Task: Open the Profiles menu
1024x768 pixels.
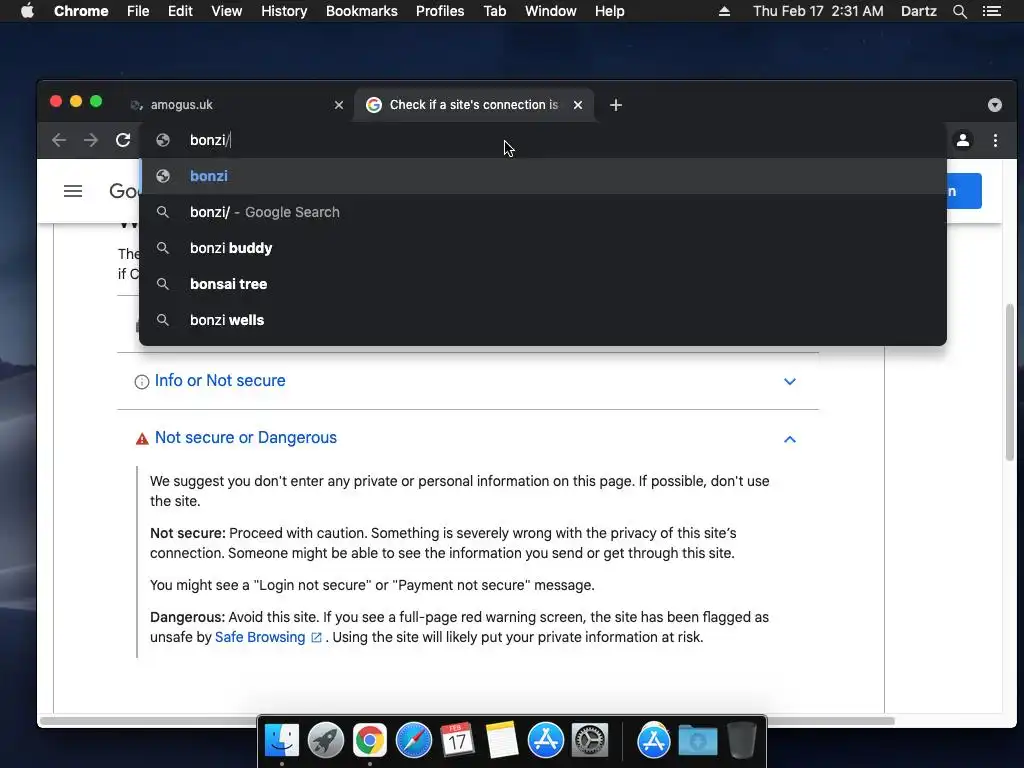Action: click(440, 11)
